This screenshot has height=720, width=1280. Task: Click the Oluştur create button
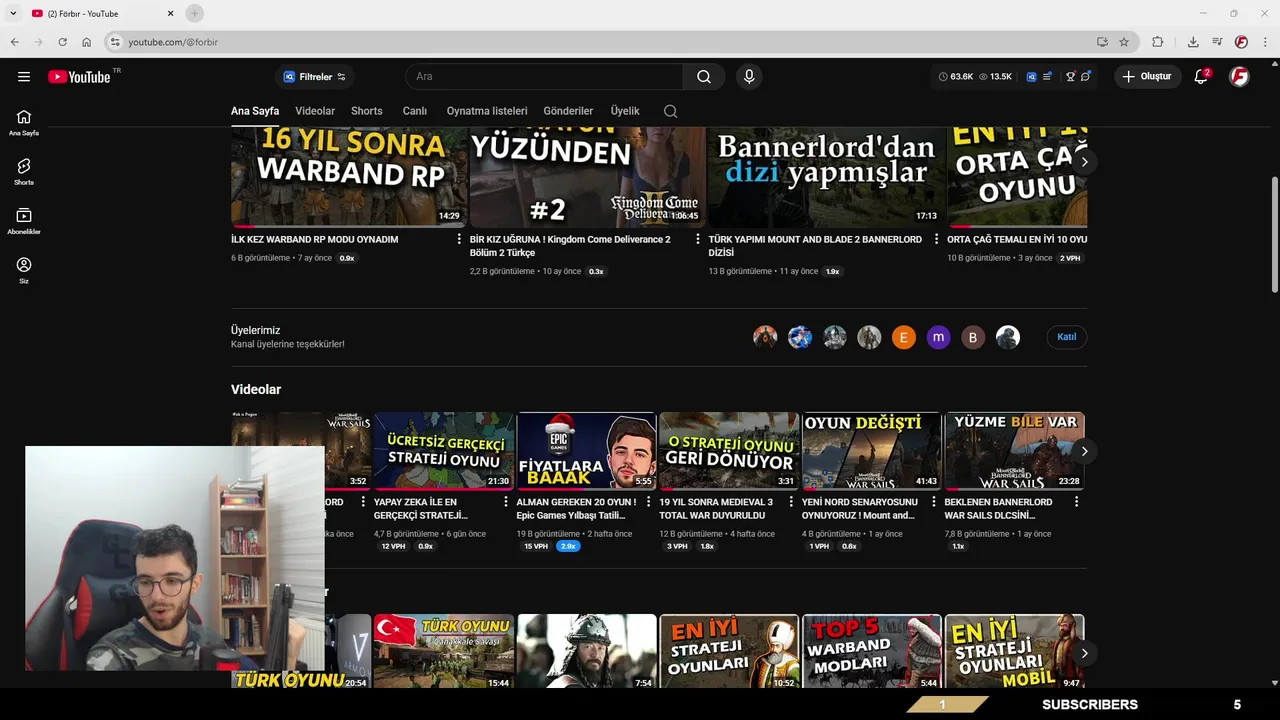click(x=1148, y=77)
